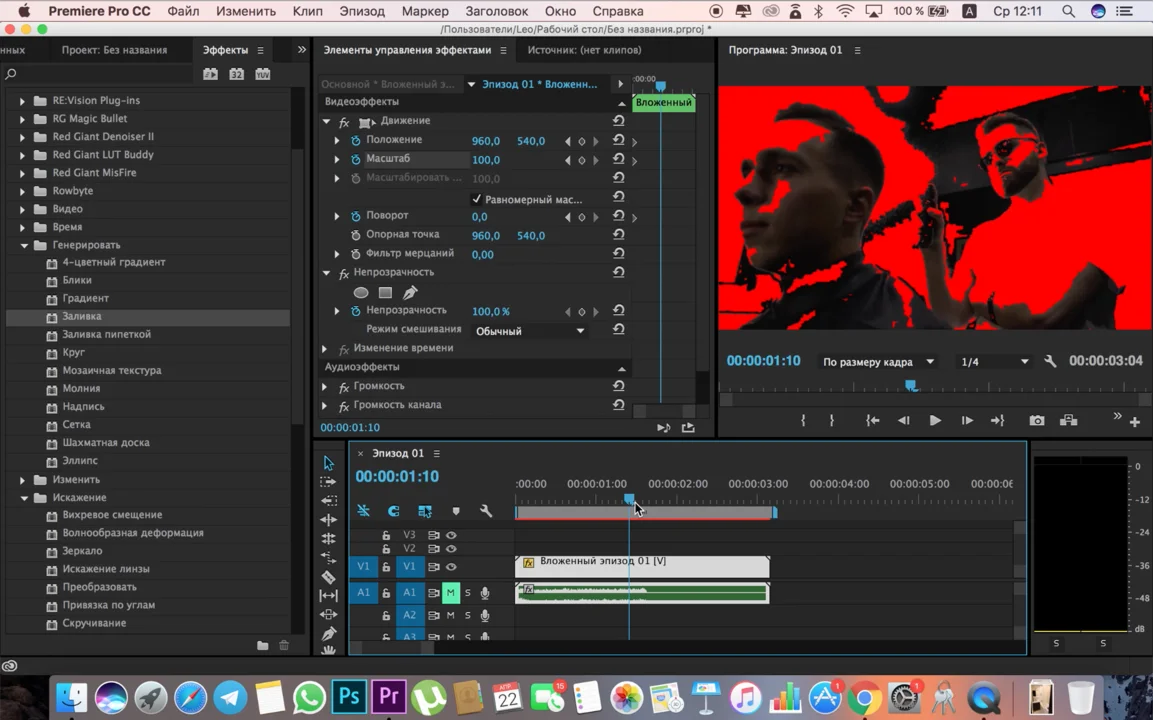
Task: Select the Hand tool
Action: pos(328,650)
